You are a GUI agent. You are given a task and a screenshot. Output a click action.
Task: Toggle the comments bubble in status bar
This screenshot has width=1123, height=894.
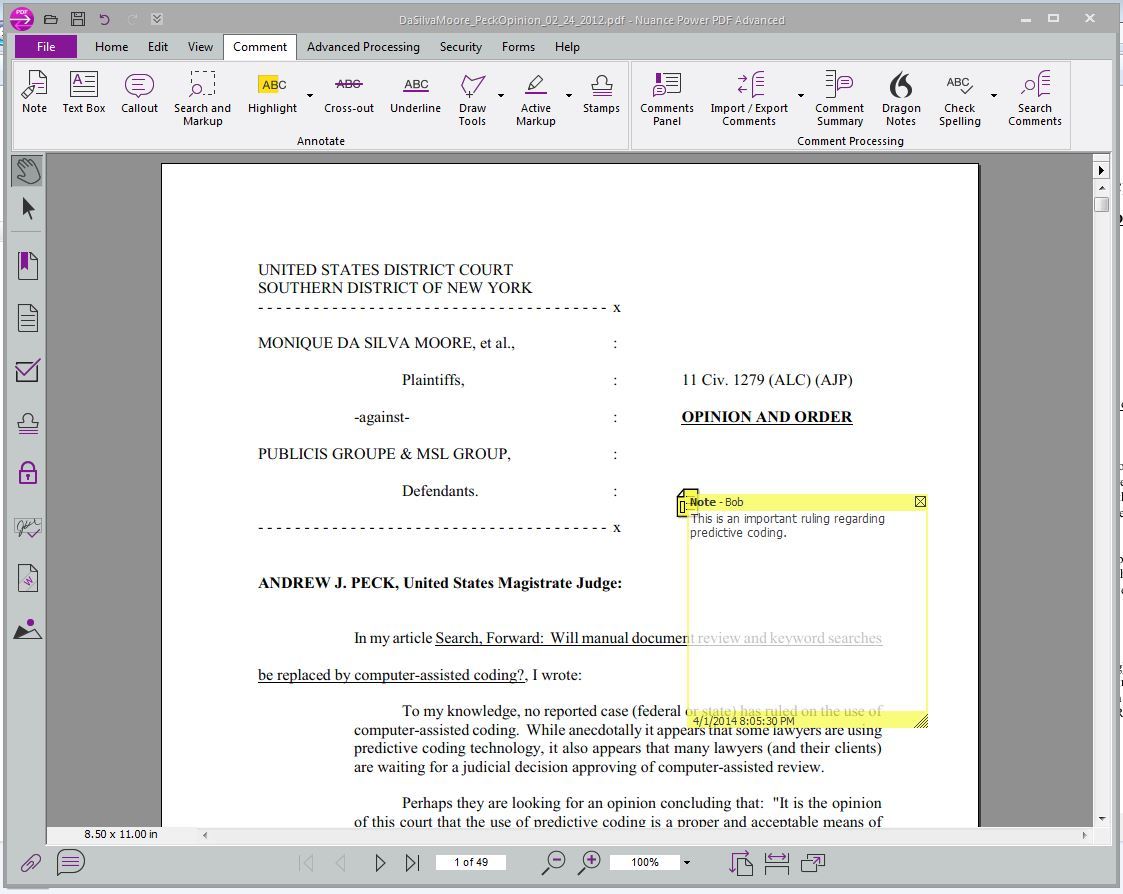tap(70, 862)
